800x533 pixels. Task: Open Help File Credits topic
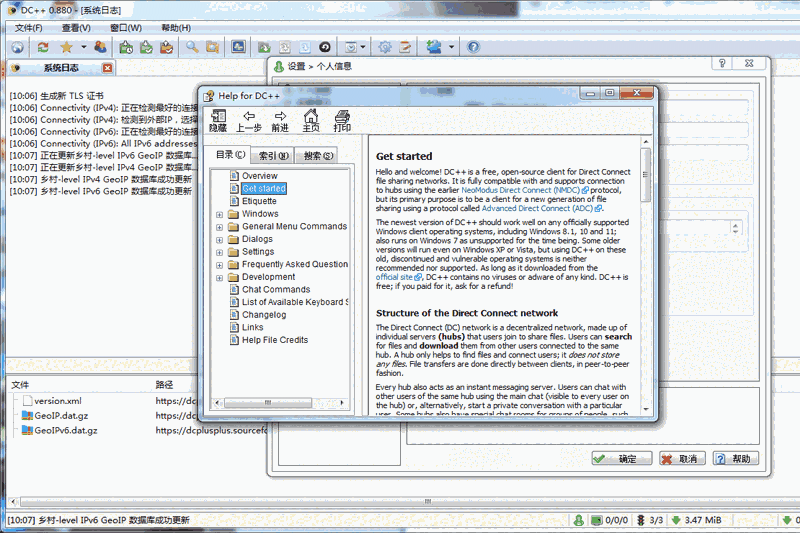pyautogui.click(x=275, y=340)
